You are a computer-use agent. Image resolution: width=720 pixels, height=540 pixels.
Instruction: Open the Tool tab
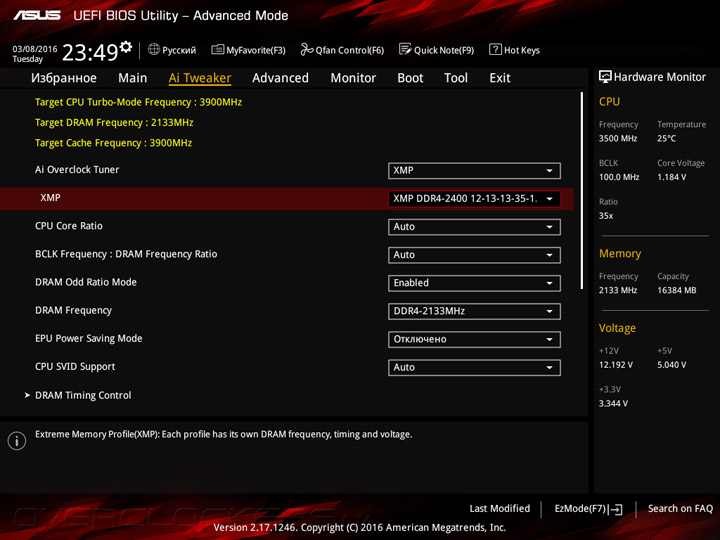click(x=456, y=78)
